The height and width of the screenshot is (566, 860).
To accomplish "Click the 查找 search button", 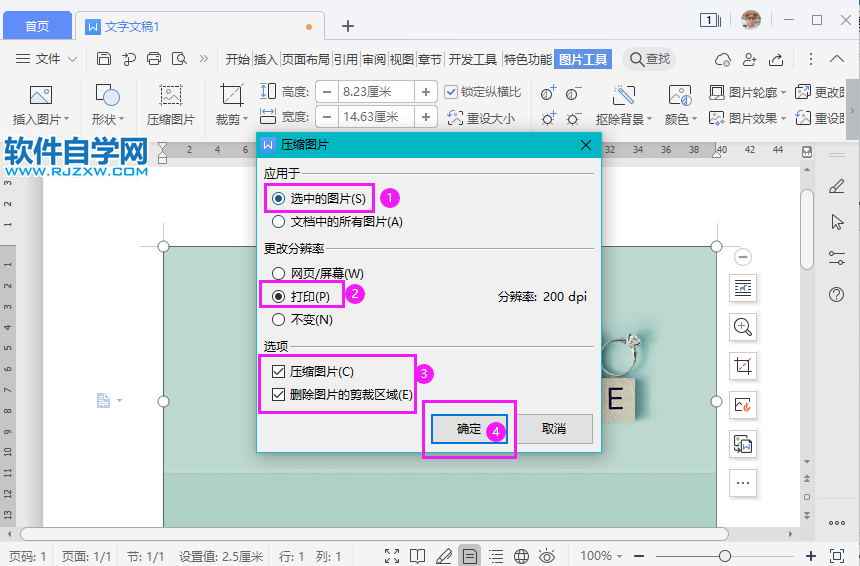I will 650,59.
